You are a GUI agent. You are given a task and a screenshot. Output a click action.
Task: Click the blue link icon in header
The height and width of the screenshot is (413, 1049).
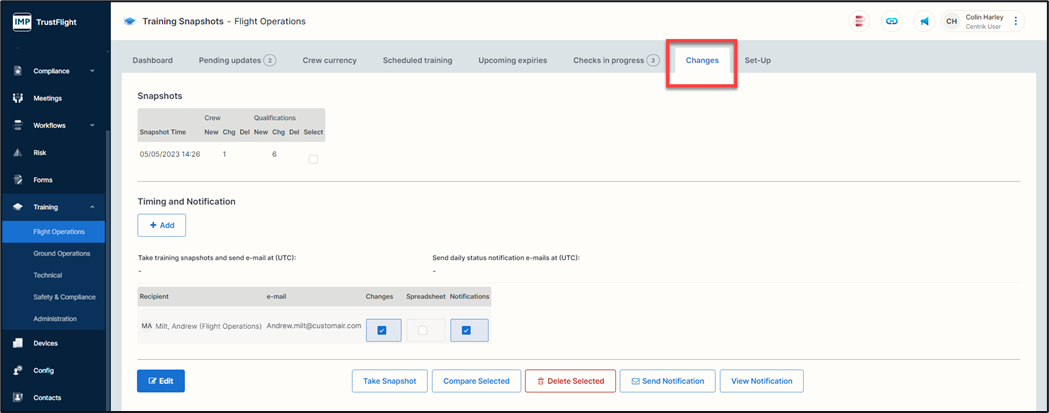(x=890, y=21)
